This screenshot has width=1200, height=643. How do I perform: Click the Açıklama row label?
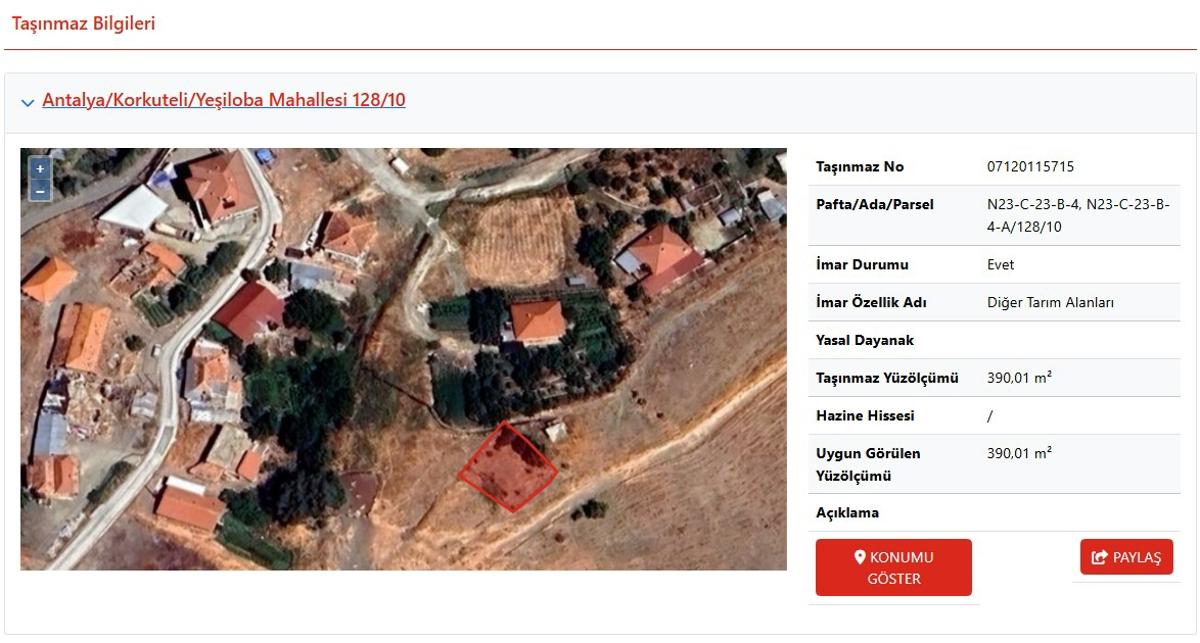847,513
